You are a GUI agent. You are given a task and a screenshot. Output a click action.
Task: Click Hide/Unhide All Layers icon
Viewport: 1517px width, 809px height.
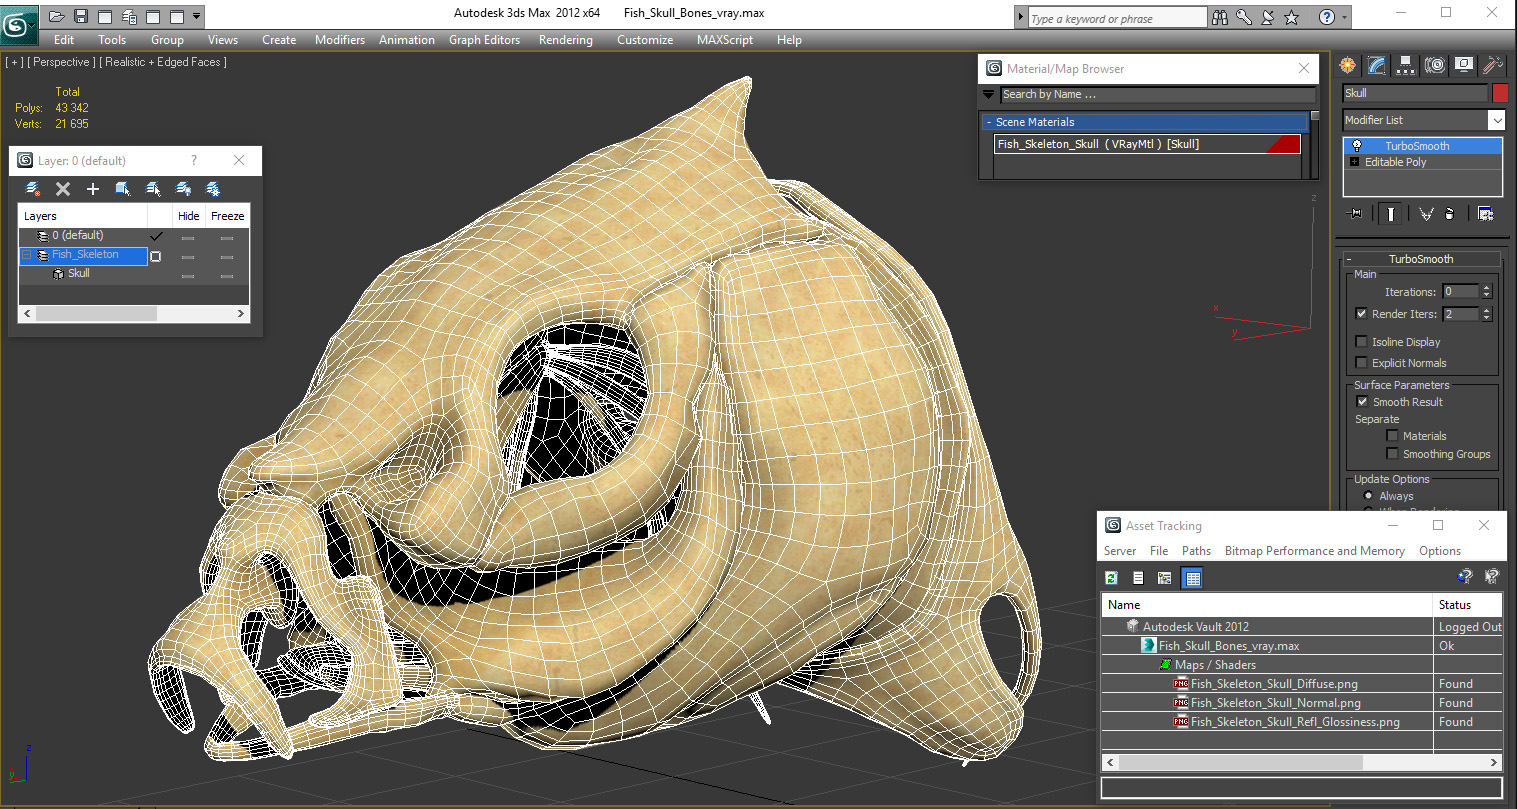tap(183, 188)
